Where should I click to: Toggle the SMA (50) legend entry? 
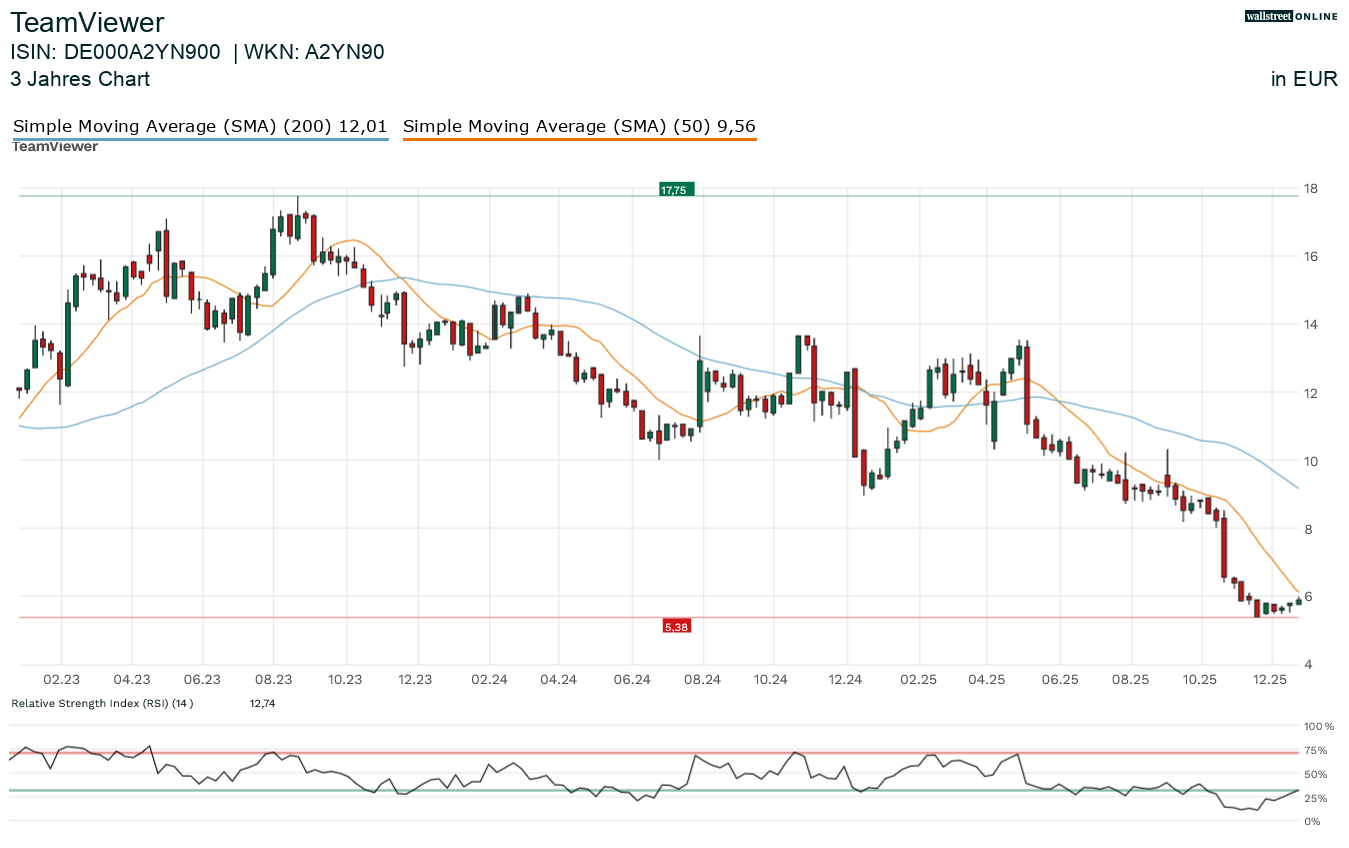pos(579,126)
